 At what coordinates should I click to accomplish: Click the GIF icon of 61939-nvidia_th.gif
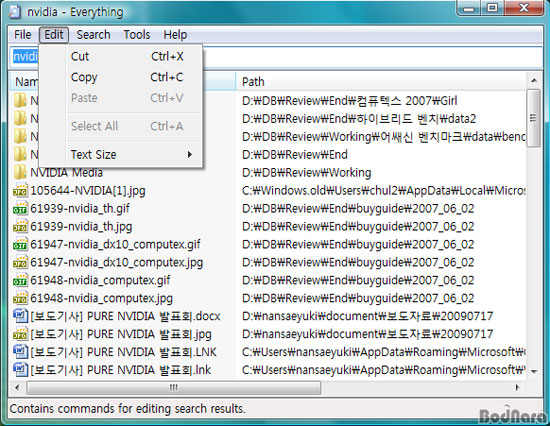click(20, 208)
